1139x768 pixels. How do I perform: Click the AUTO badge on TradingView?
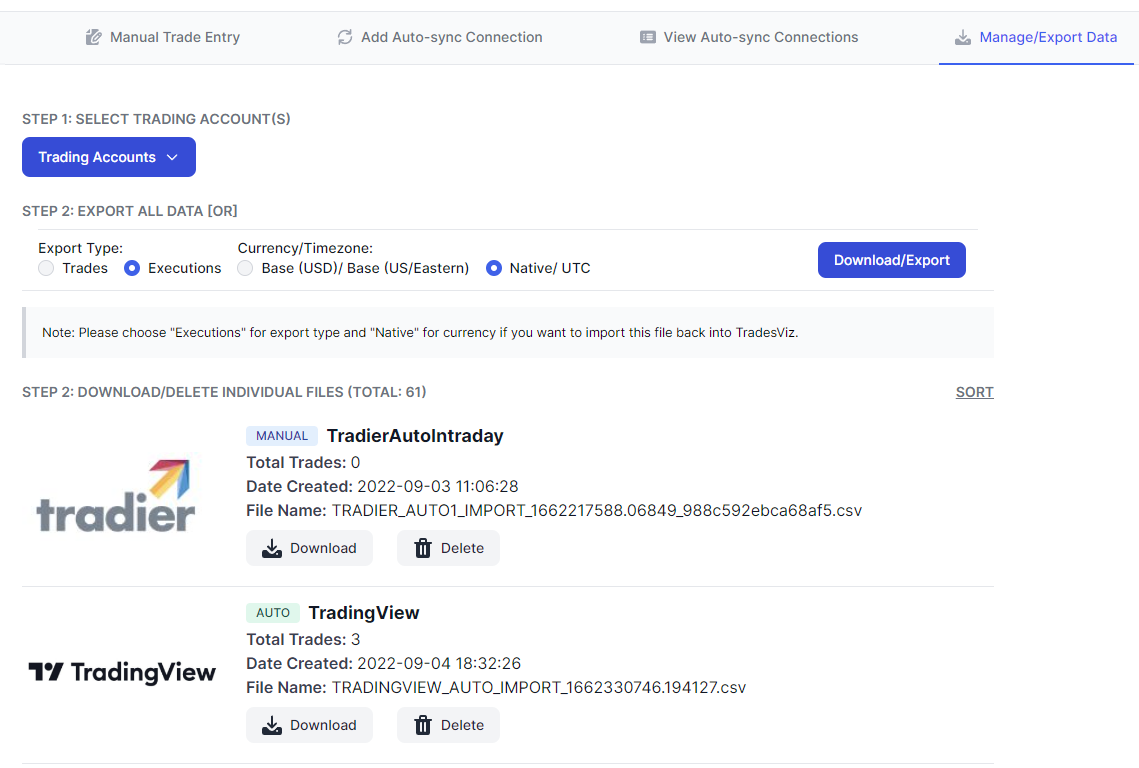click(272, 613)
